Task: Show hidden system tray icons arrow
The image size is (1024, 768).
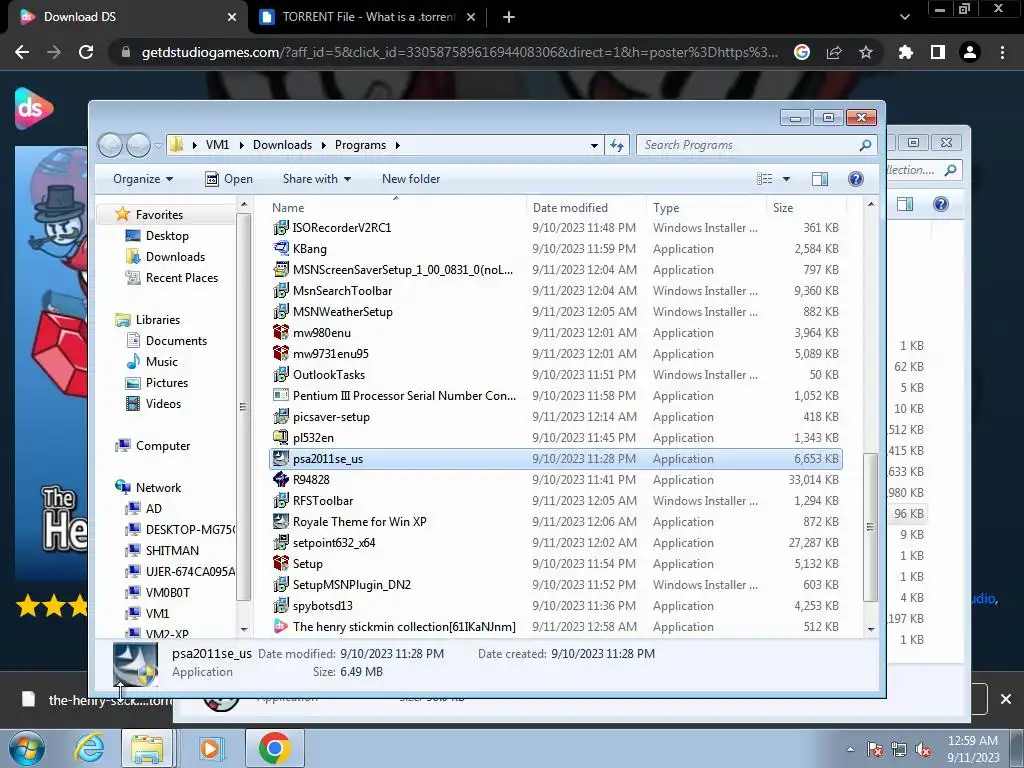Action: click(850, 749)
